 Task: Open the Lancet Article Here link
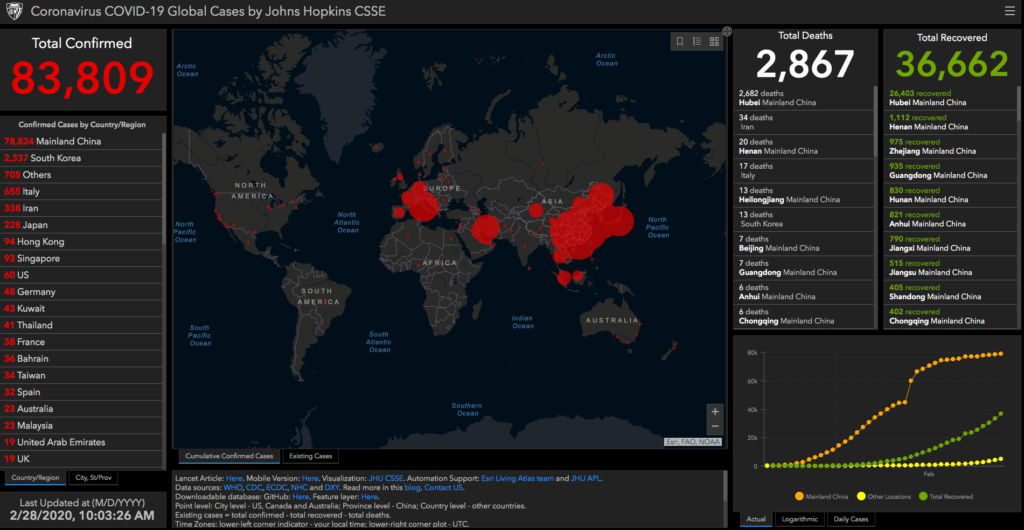coord(234,478)
